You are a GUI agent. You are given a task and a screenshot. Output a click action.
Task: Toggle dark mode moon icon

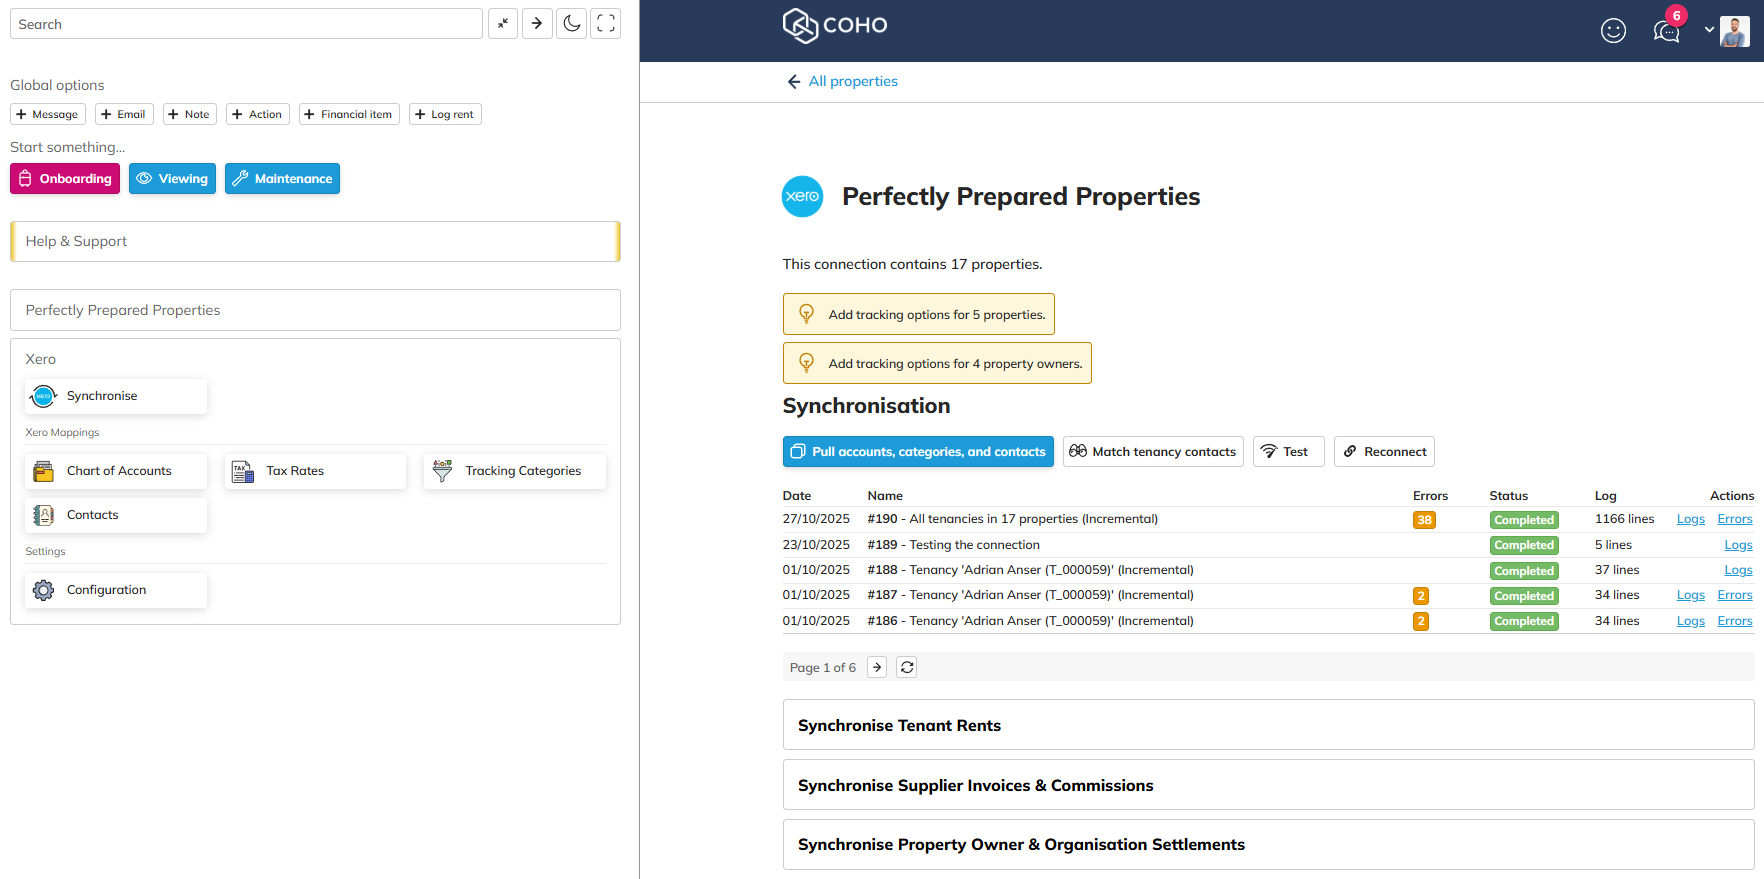[571, 24]
